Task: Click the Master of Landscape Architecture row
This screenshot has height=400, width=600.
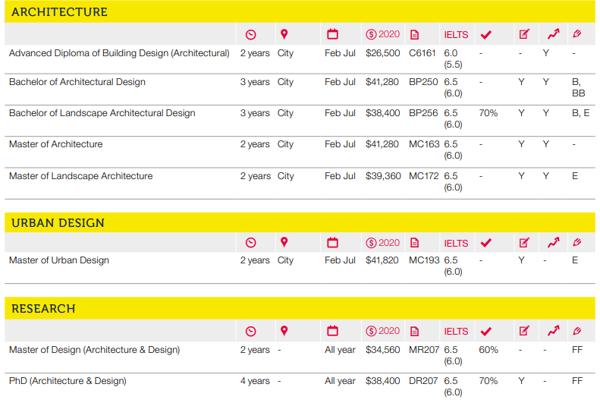Action: (x=80, y=176)
